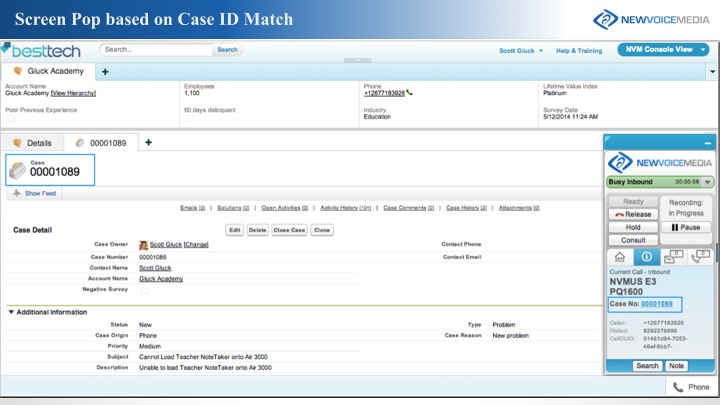Click the header collapse handle below search
720x405 pixels.
pyautogui.click(x=357, y=60)
